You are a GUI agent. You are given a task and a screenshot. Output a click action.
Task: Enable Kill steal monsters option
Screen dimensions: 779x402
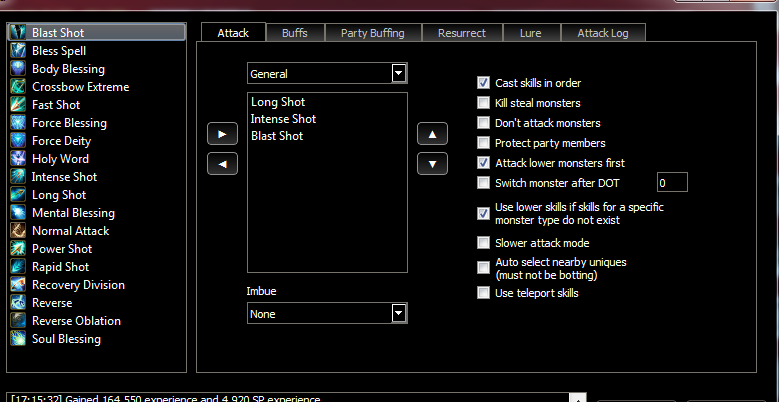[484, 103]
